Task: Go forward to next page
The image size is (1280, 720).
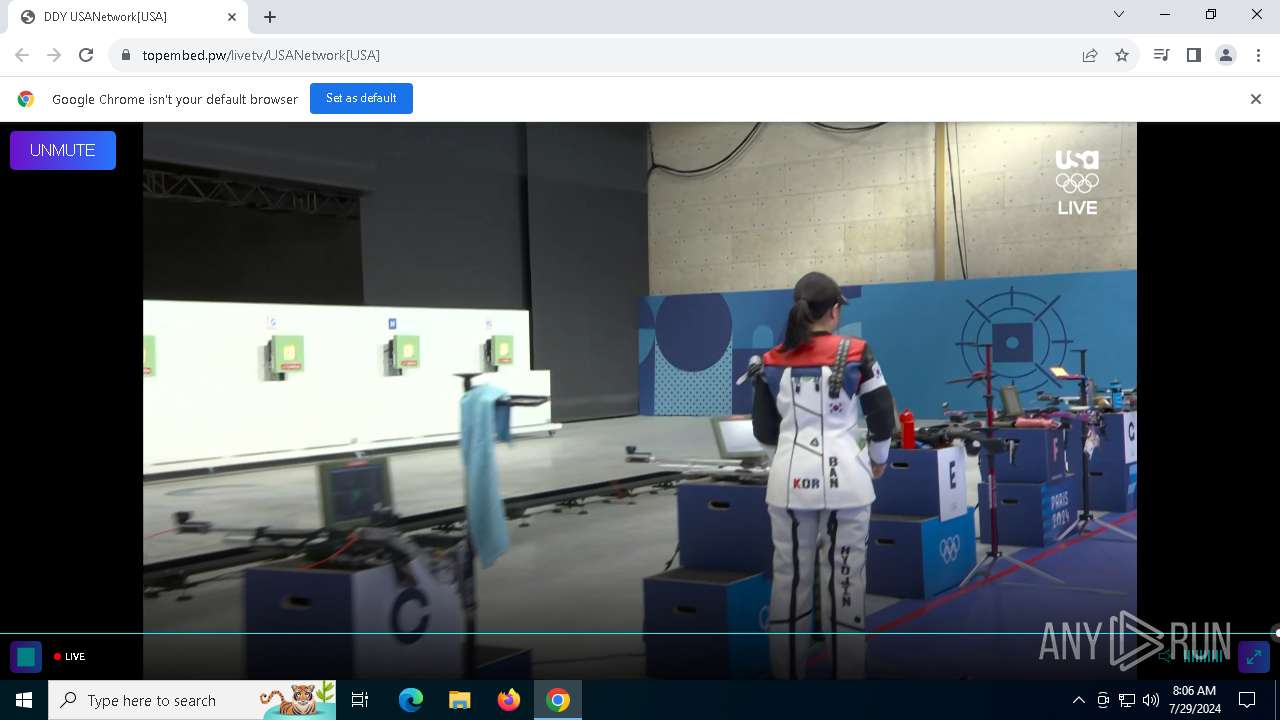Action: click(x=54, y=55)
